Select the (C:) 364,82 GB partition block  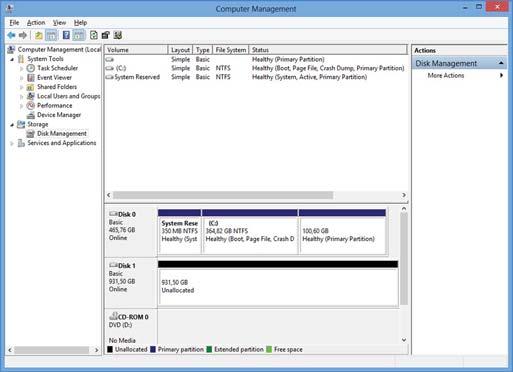click(250, 231)
